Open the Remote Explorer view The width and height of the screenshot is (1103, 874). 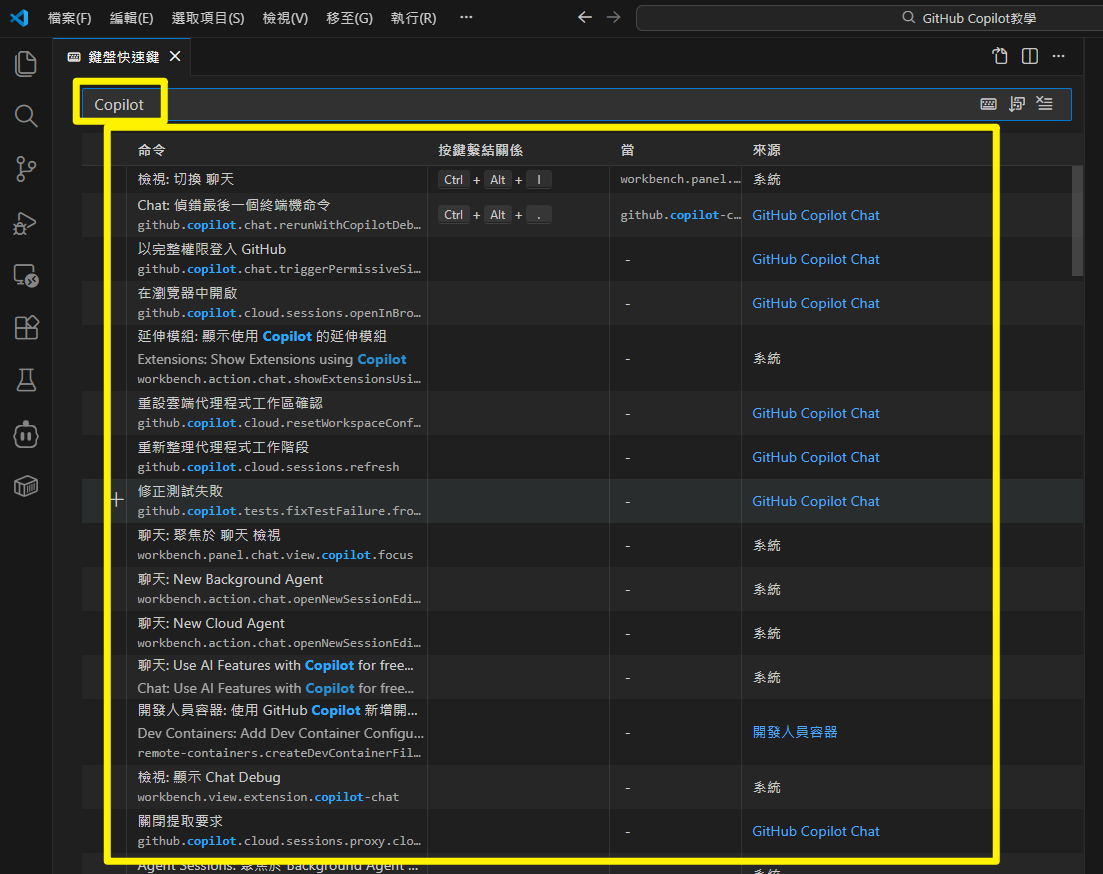(26, 275)
